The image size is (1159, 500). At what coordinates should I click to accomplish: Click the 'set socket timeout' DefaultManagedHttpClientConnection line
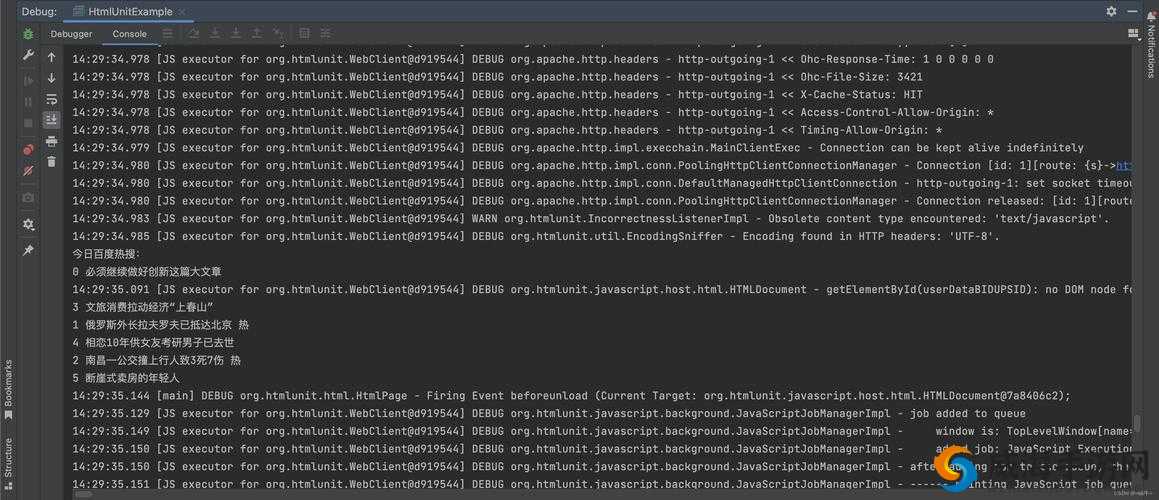602,183
